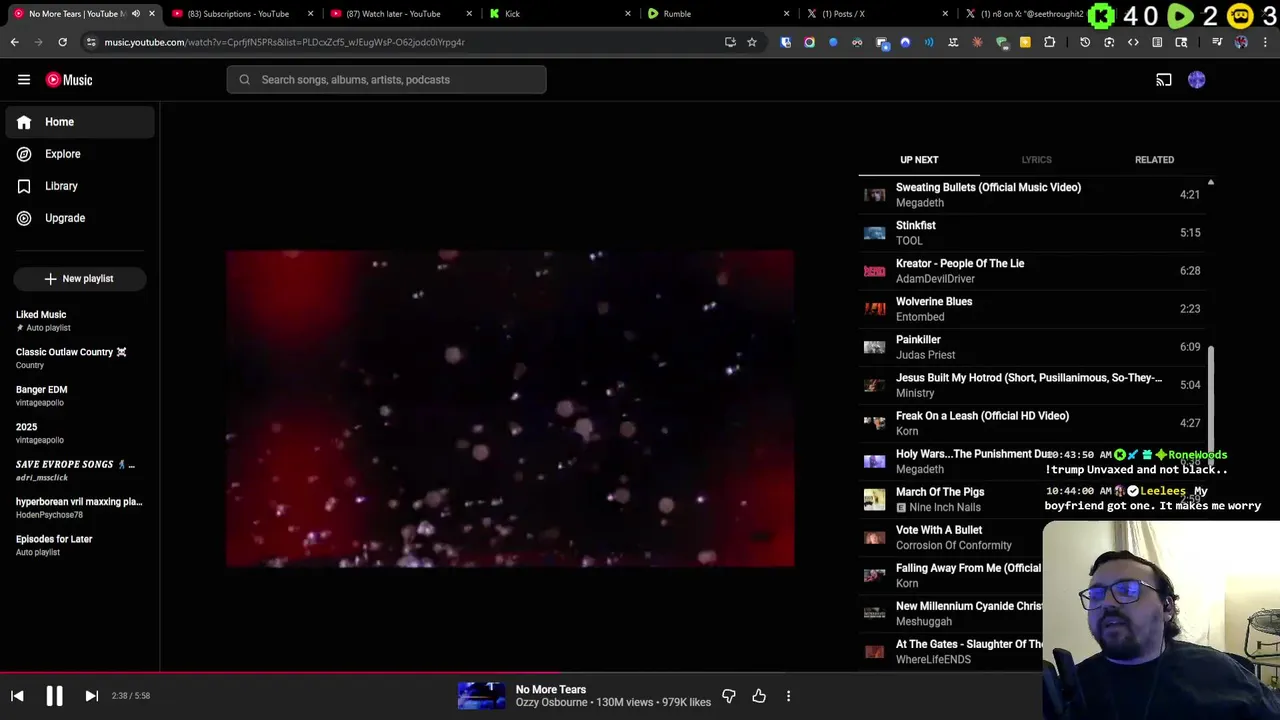Go back in browser history
The width and height of the screenshot is (1280, 720).
point(14,42)
